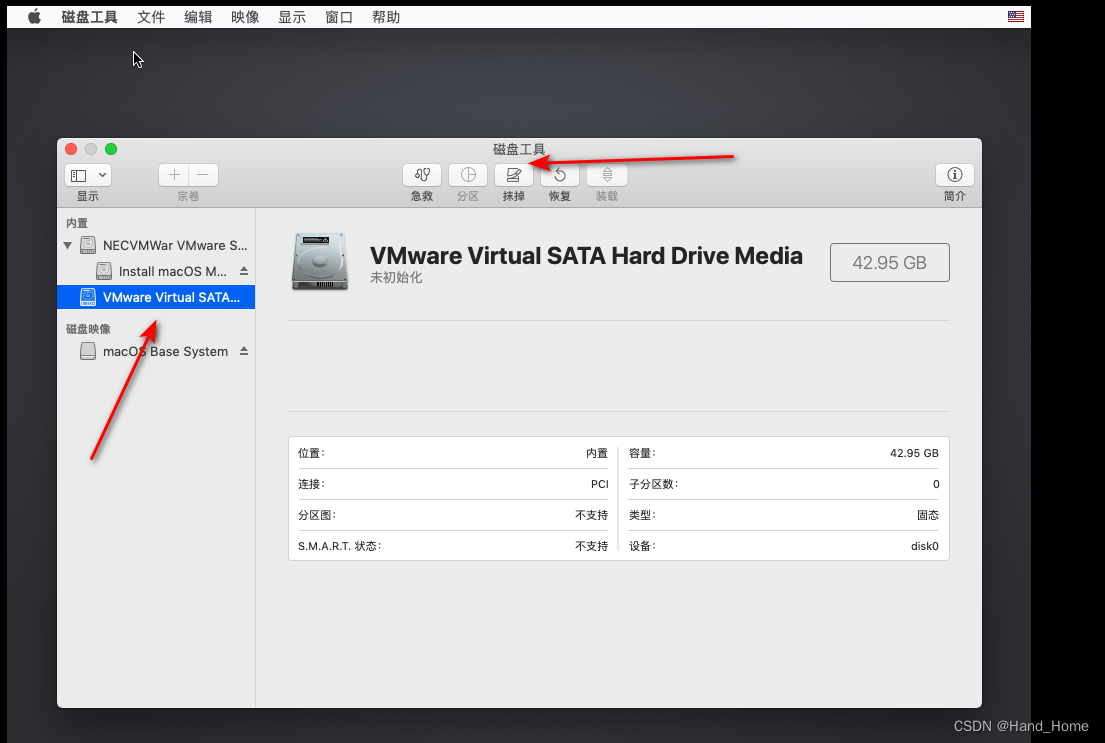Click the 固态 type value
This screenshot has width=1105, height=743.
click(x=928, y=515)
